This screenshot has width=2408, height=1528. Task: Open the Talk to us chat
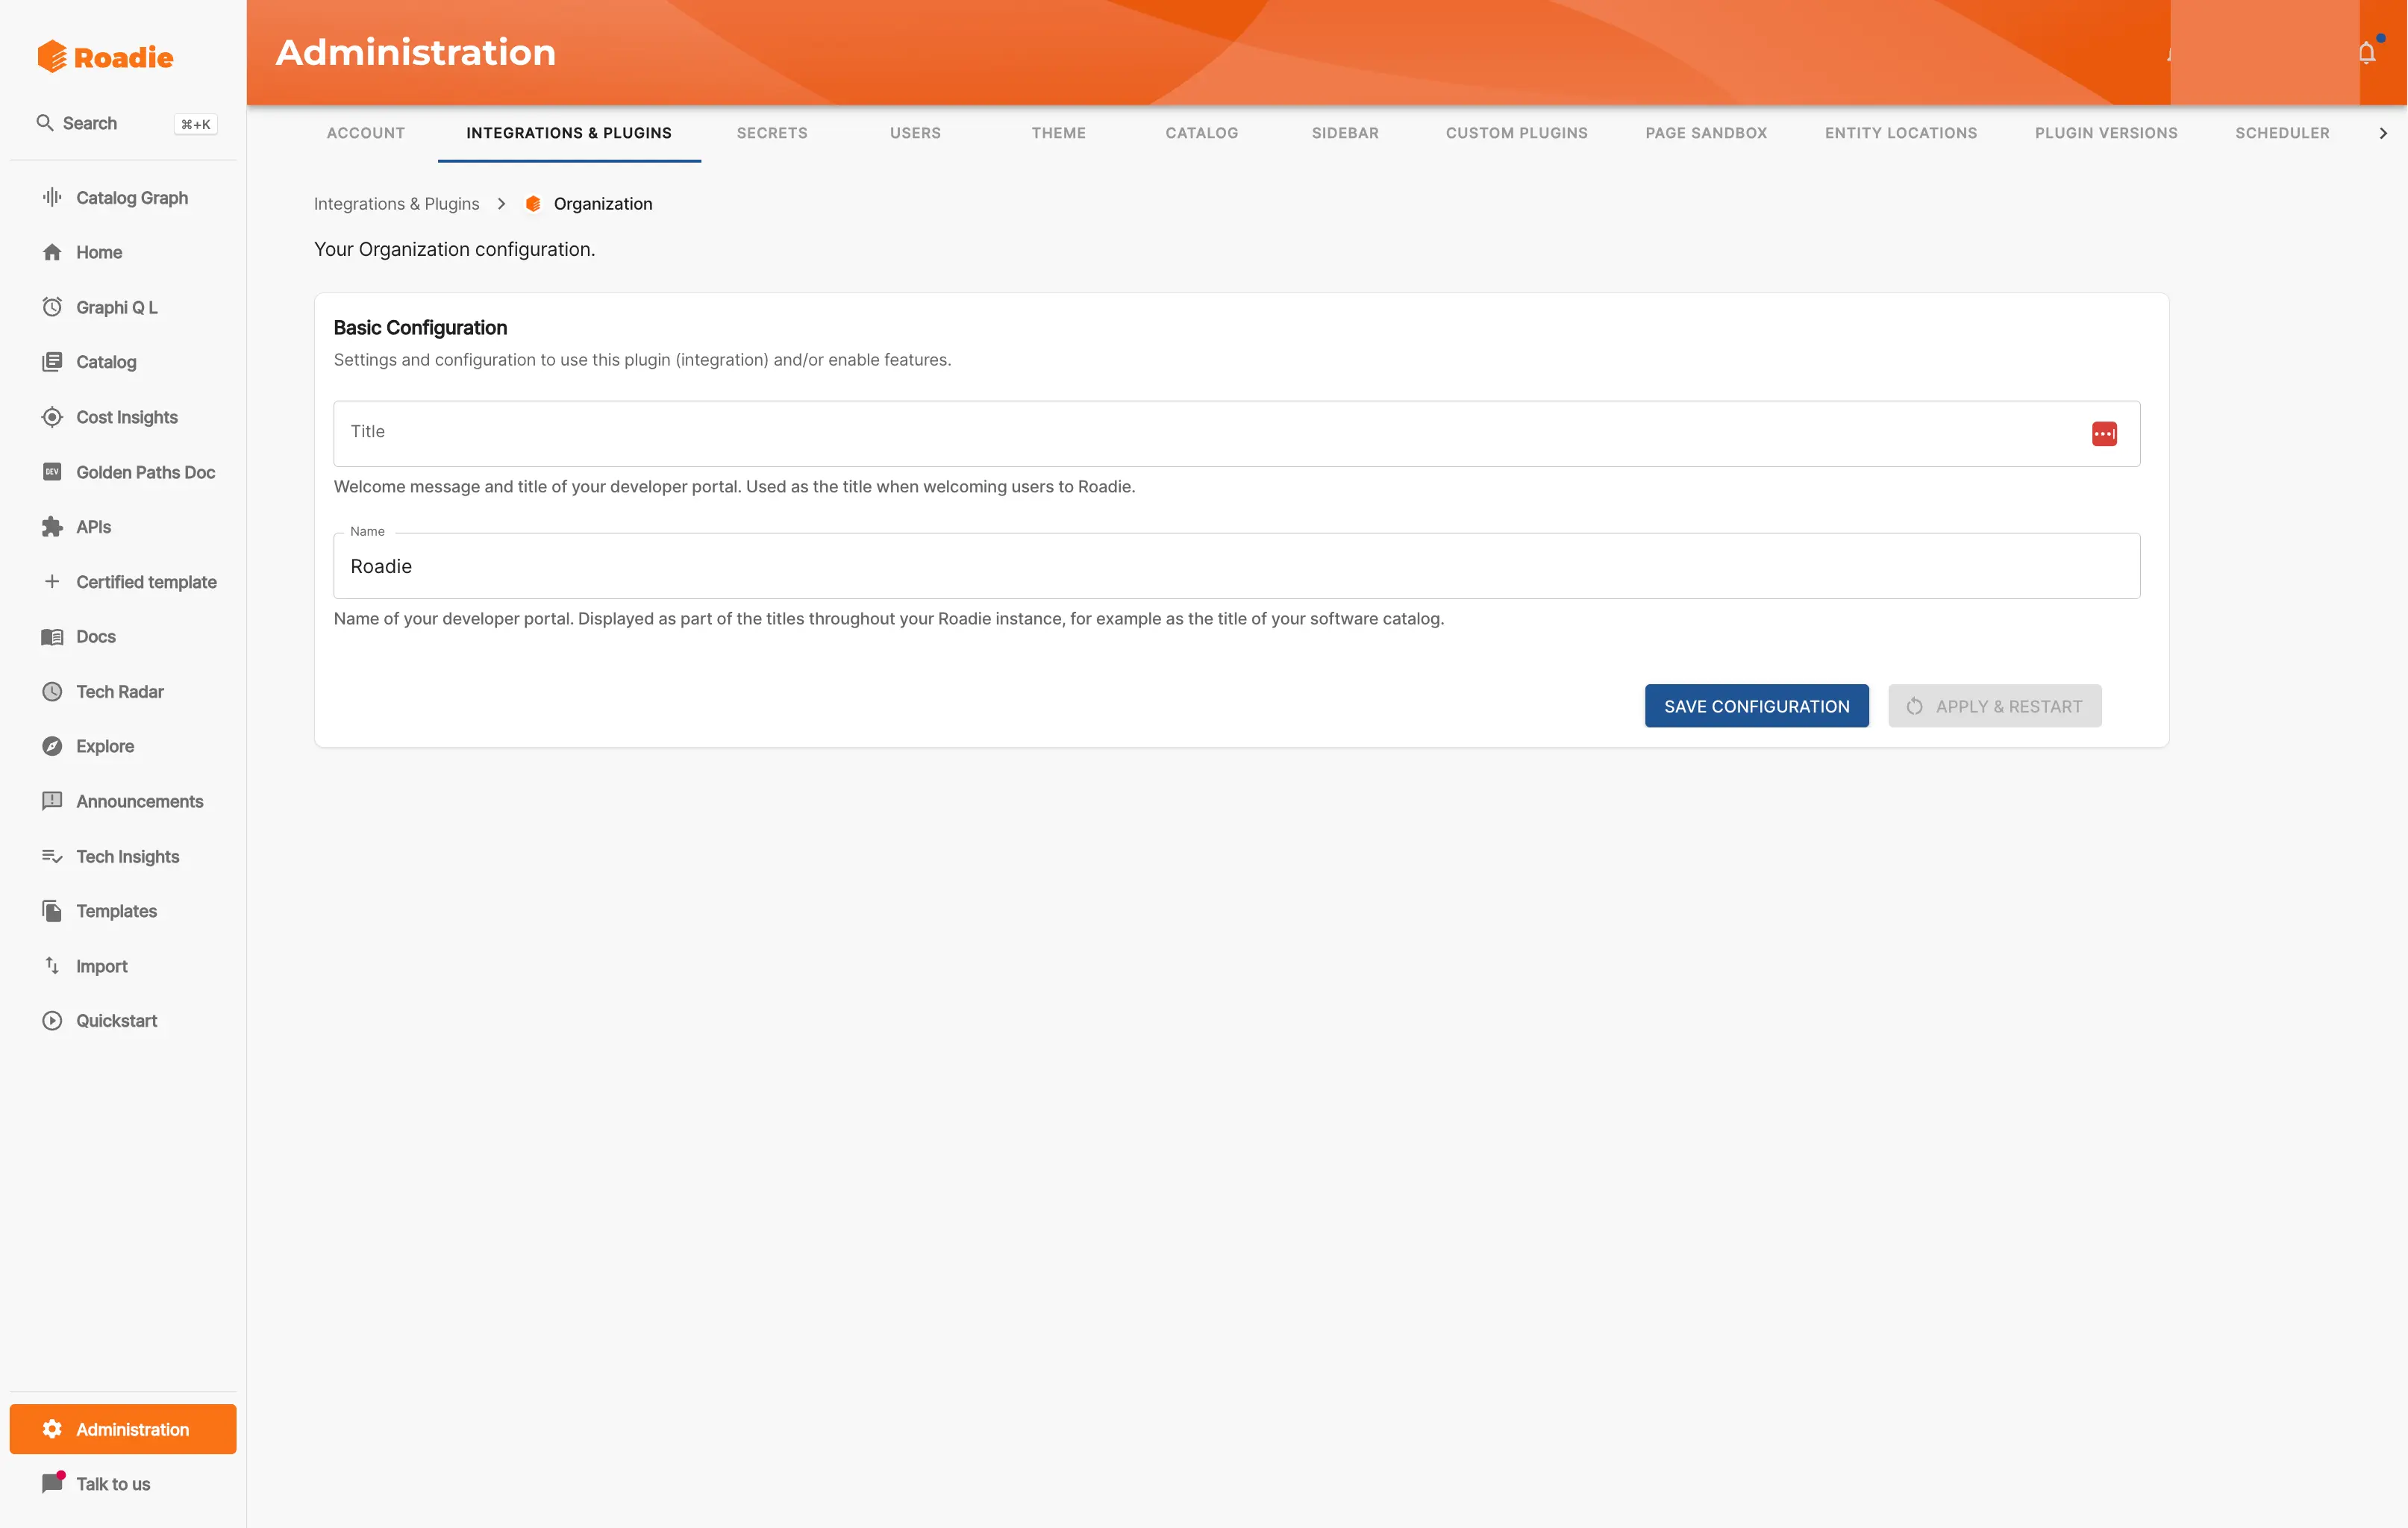[x=112, y=1484]
